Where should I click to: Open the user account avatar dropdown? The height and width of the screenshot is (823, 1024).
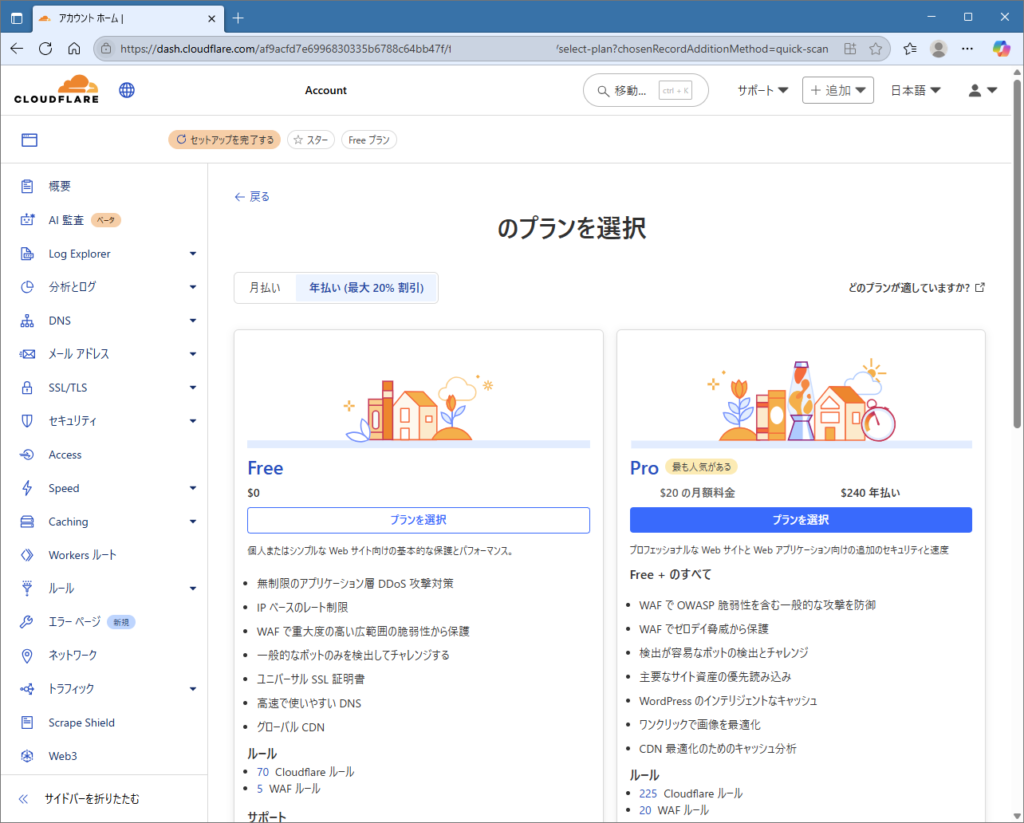[982, 90]
